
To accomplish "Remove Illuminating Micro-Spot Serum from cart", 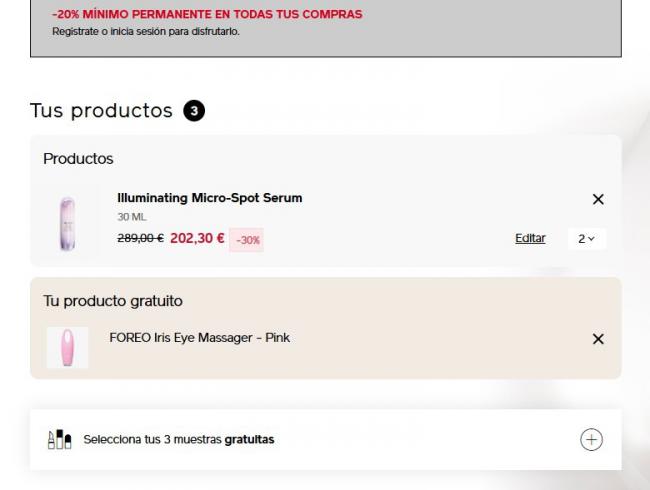I will (x=598, y=199).
